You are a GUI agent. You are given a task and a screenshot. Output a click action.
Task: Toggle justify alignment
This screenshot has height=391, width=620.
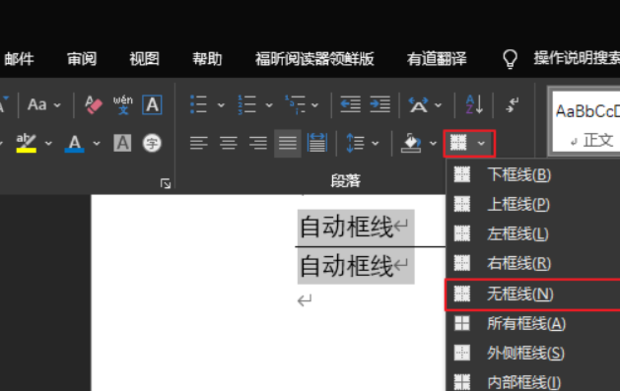(287, 143)
